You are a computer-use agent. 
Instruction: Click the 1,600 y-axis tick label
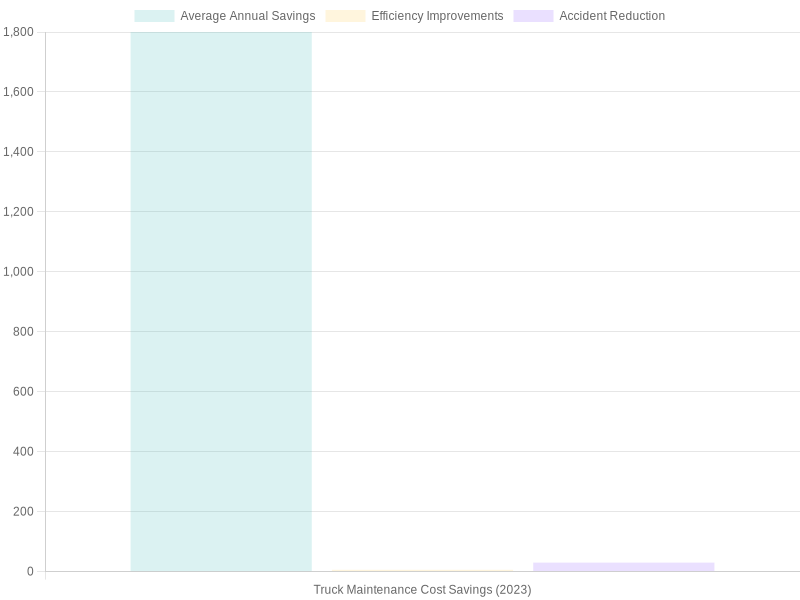click(x=18, y=92)
